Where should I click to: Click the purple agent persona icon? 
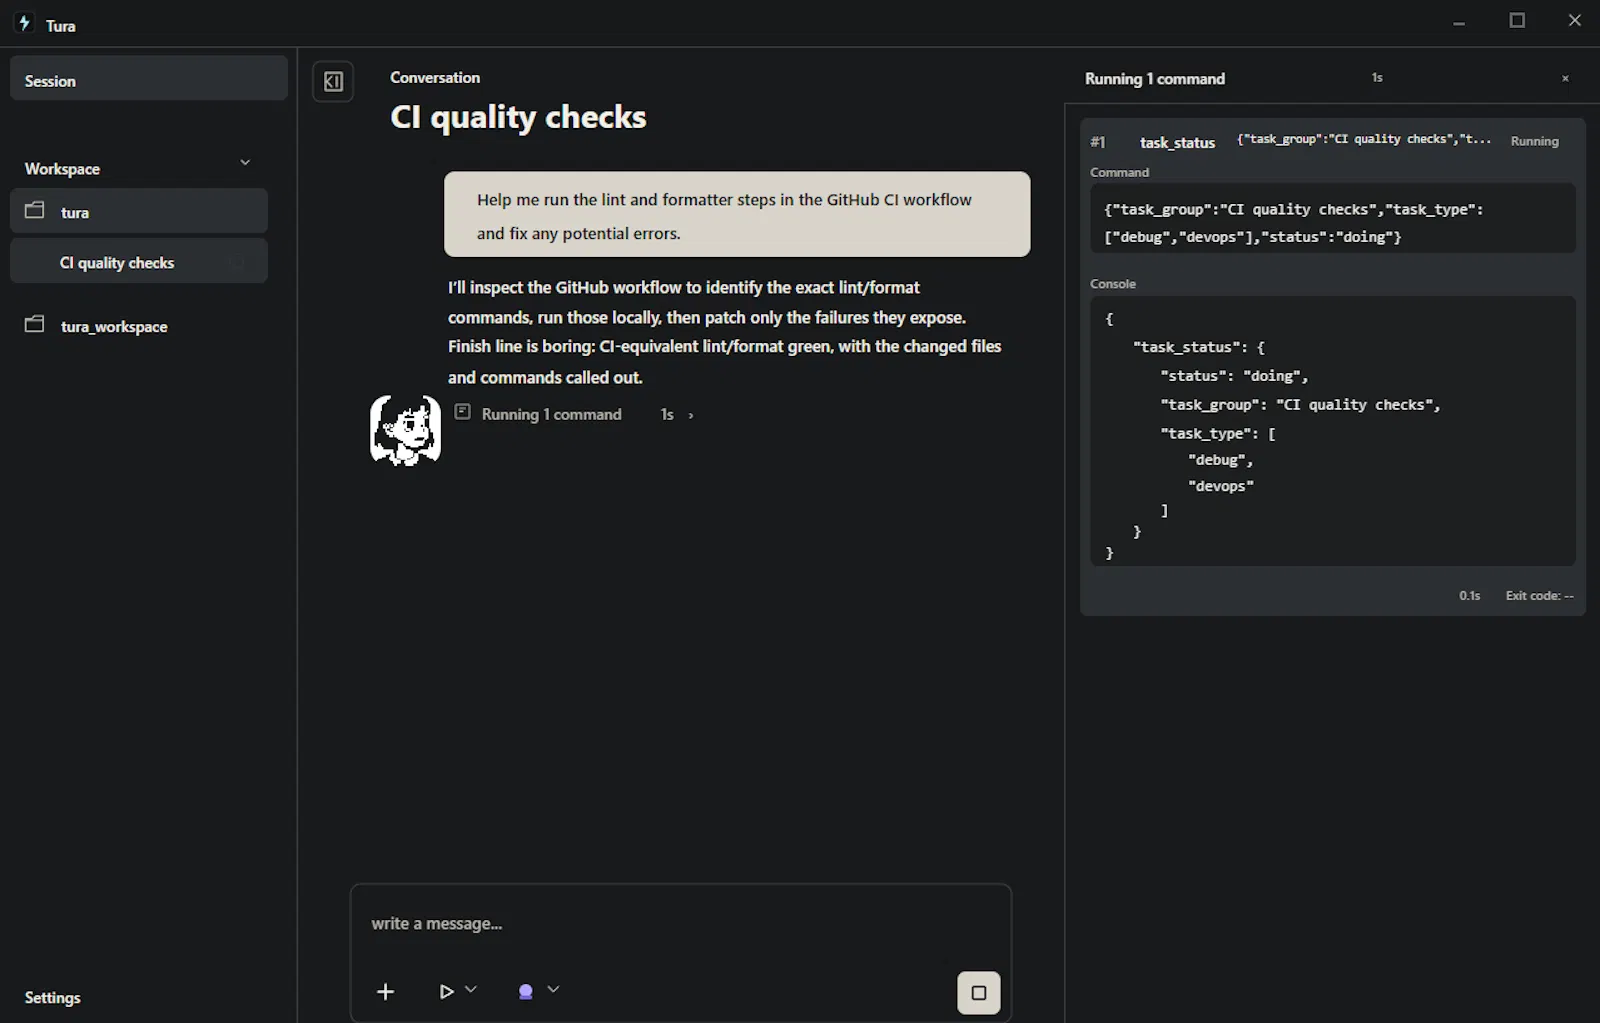click(525, 991)
